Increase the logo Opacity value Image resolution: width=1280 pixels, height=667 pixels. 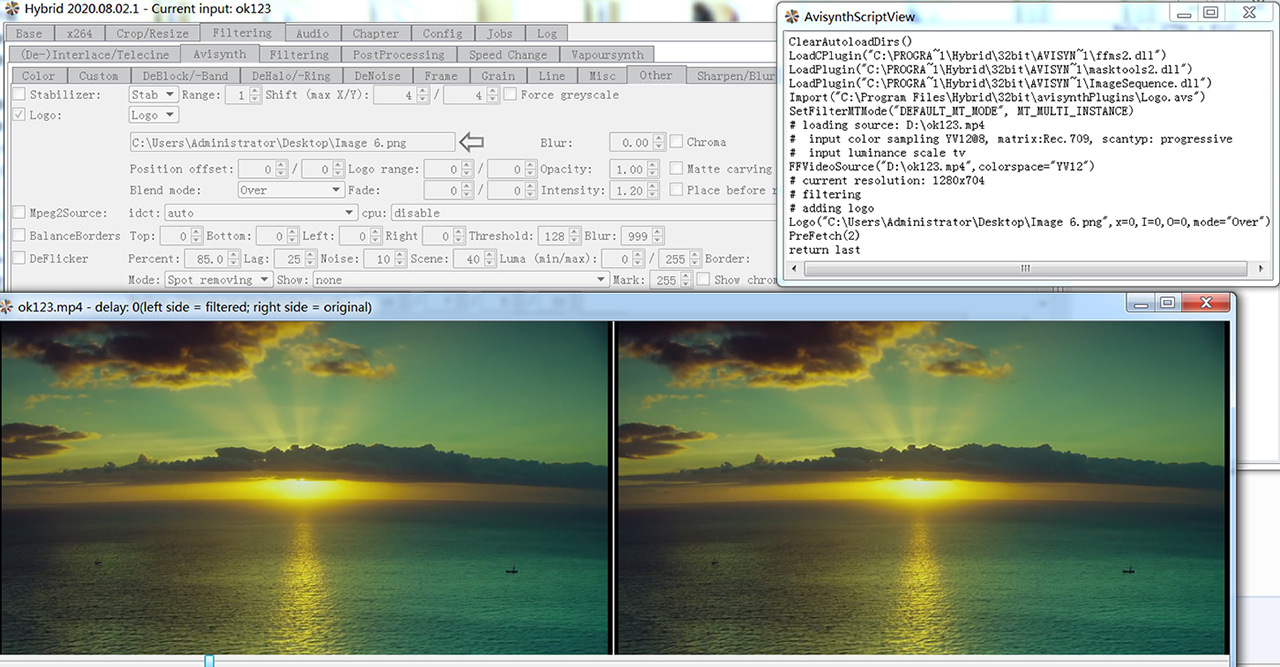pyautogui.click(x=652, y=166)
